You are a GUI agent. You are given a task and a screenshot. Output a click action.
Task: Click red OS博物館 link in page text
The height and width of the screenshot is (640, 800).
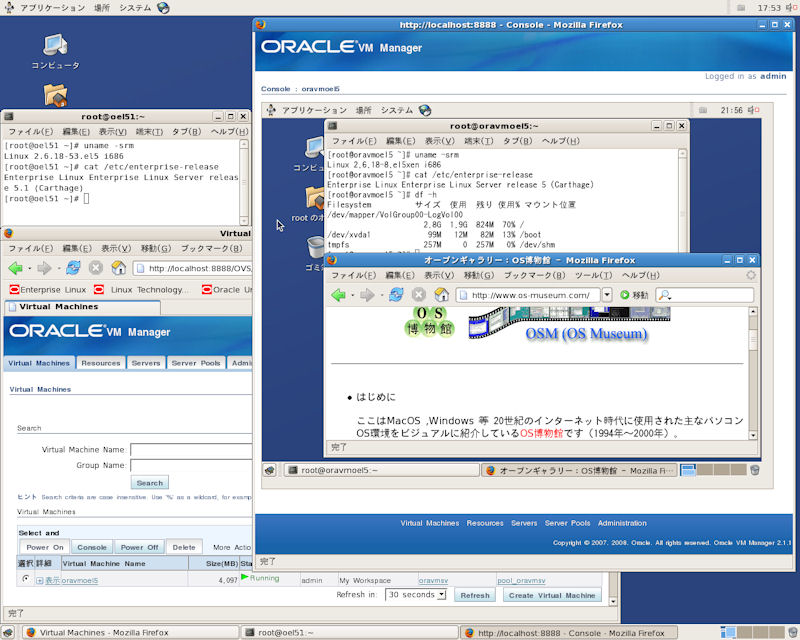tap(541, 433)
